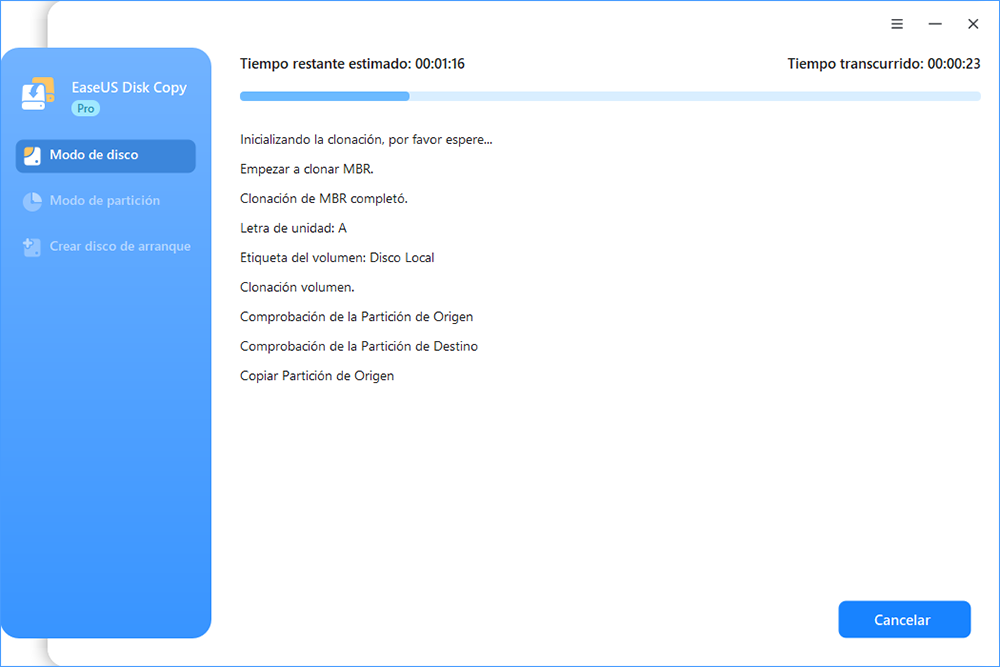Select the Clonación de MBR completó line

[323, 198]
